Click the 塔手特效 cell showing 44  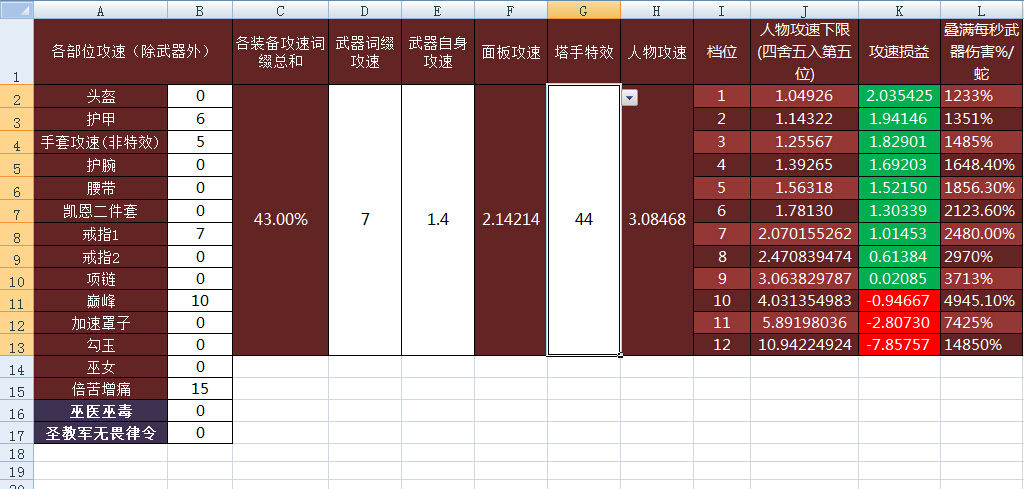click(x=584, y=220)
